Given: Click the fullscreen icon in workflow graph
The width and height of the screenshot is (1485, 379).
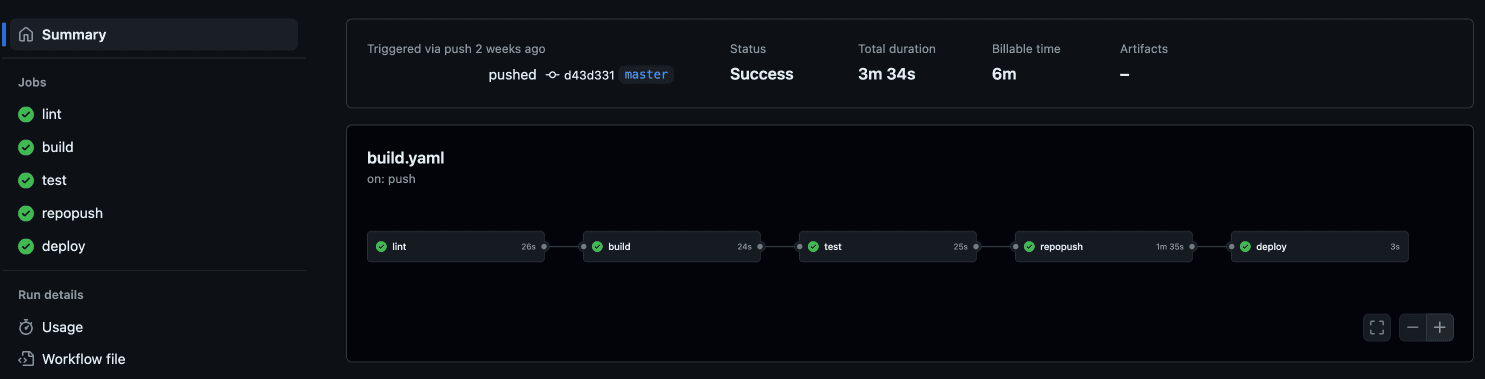Looking at the screenshot, I should (x=1377, y=327).
